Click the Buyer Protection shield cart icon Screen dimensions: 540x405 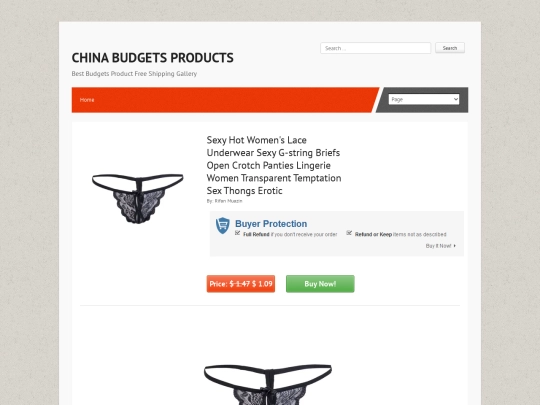tap(222, 226)
